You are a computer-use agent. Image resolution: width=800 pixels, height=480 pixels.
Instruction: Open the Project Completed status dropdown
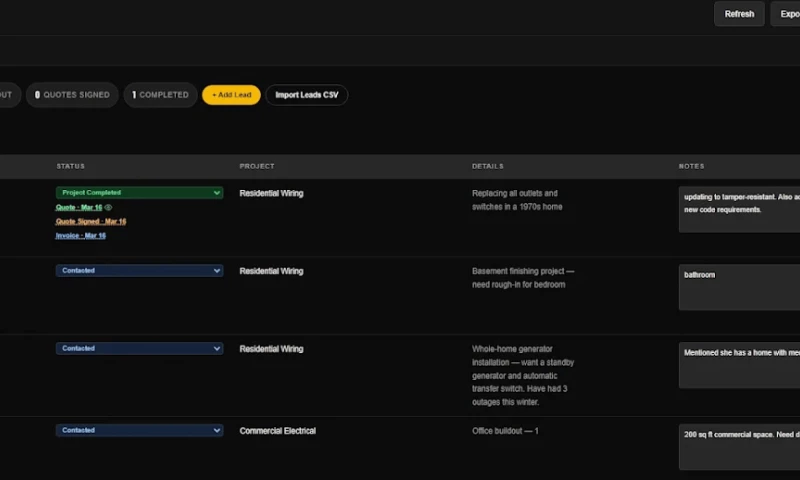(139, 192)
